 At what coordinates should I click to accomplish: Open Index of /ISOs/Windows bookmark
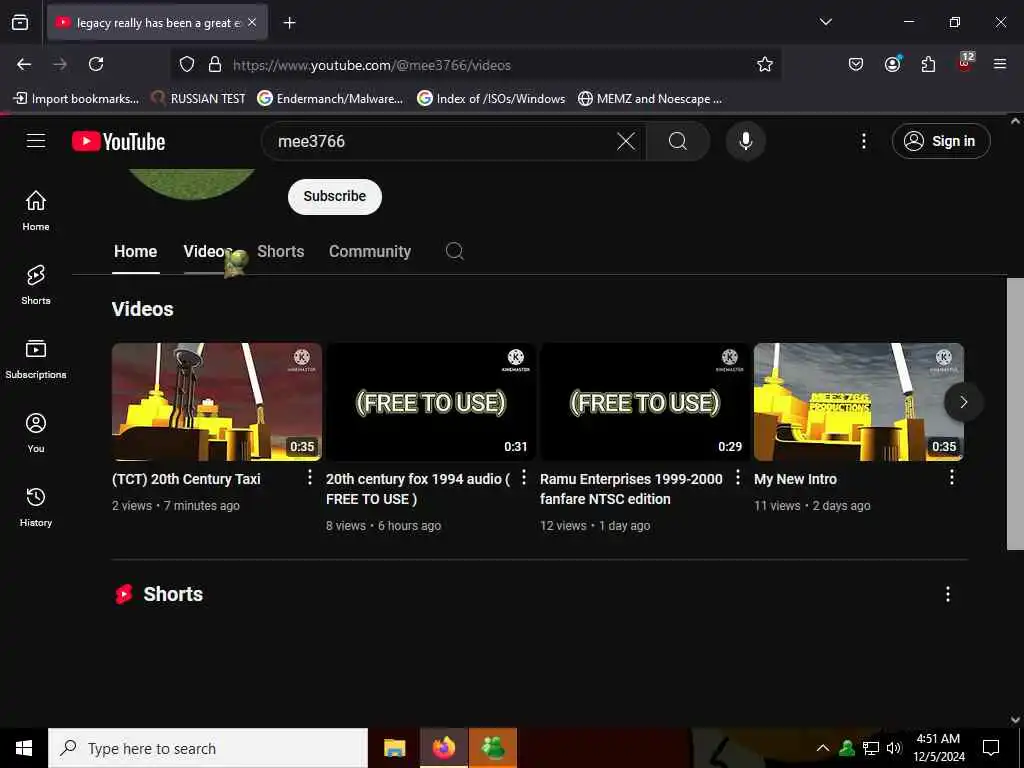[491, 99]
